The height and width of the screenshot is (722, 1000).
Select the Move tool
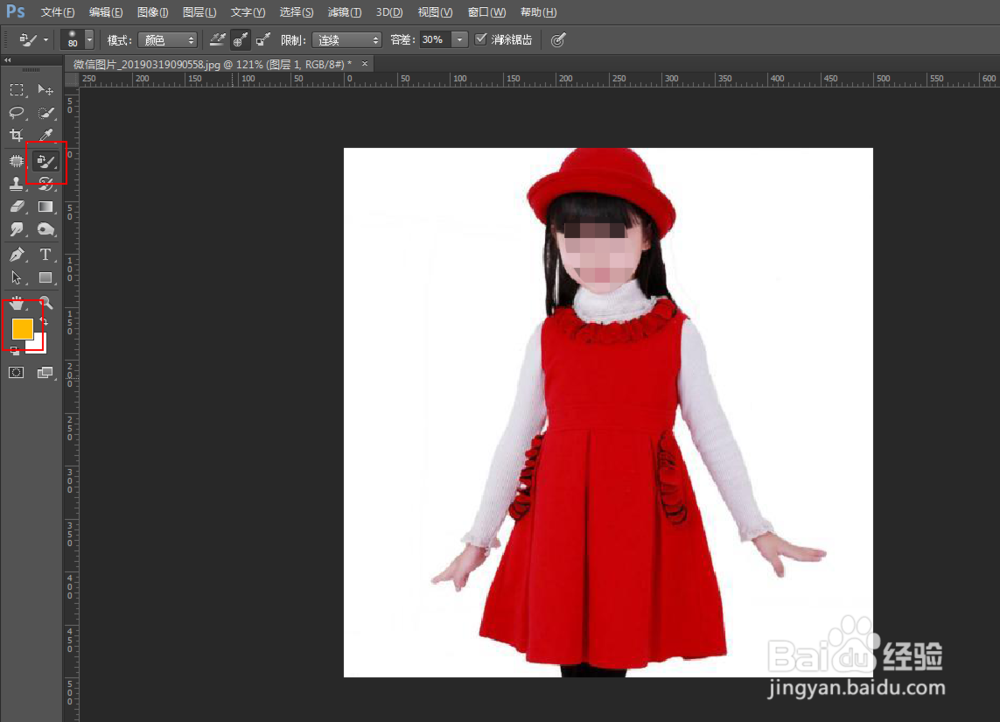(x=45, y=90)
